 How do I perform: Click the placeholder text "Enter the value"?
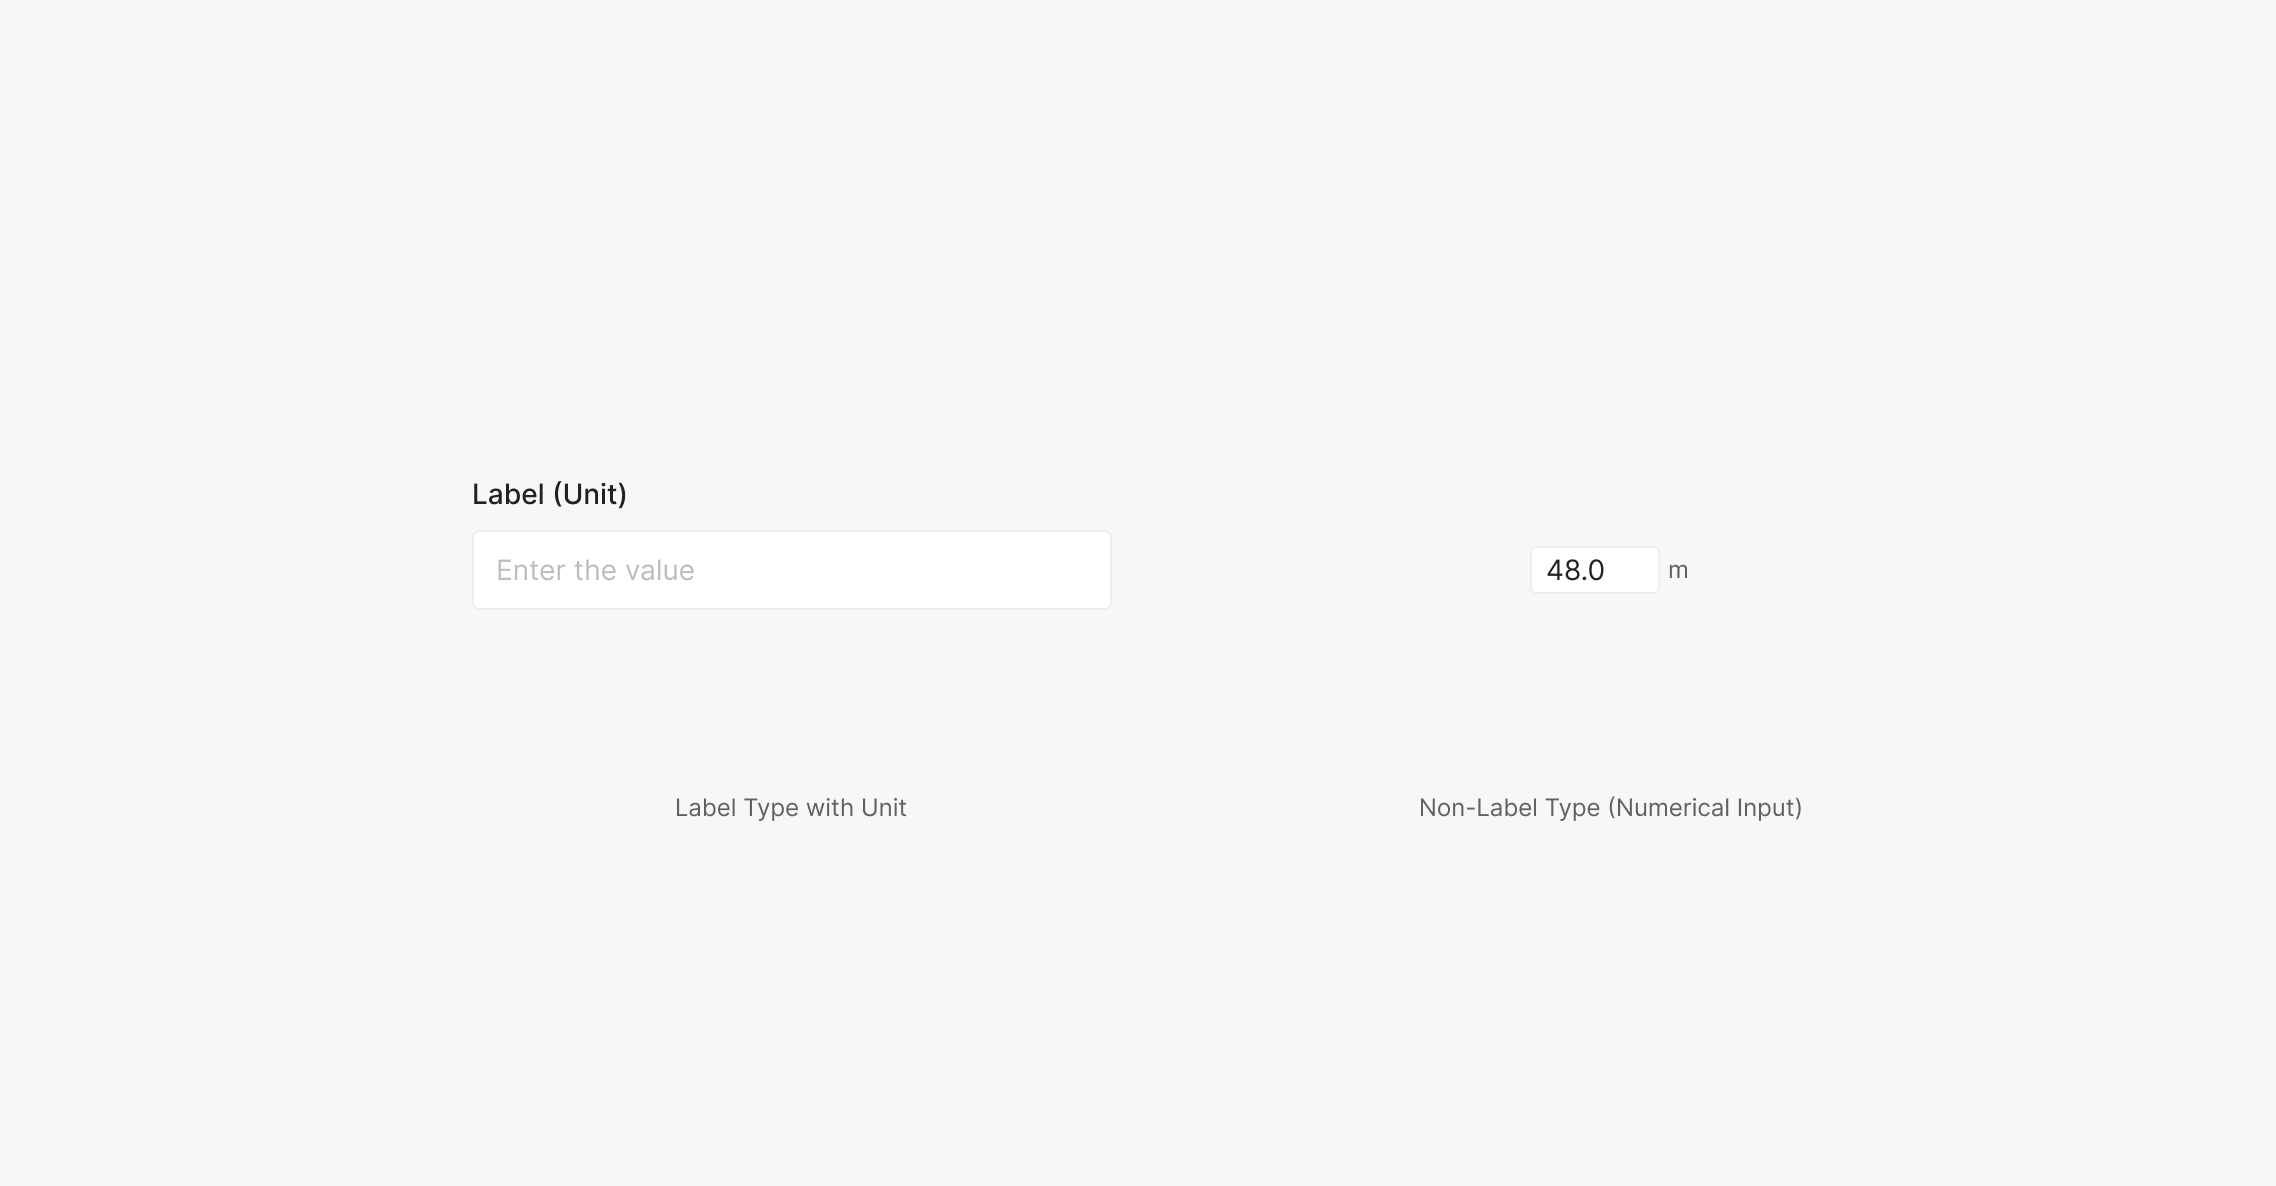pos(595,570)
